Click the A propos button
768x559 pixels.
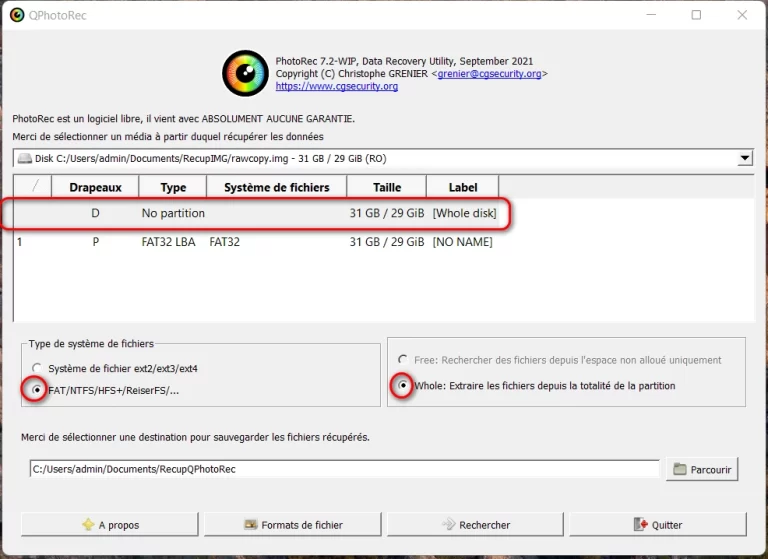click(x=110, y=525)
